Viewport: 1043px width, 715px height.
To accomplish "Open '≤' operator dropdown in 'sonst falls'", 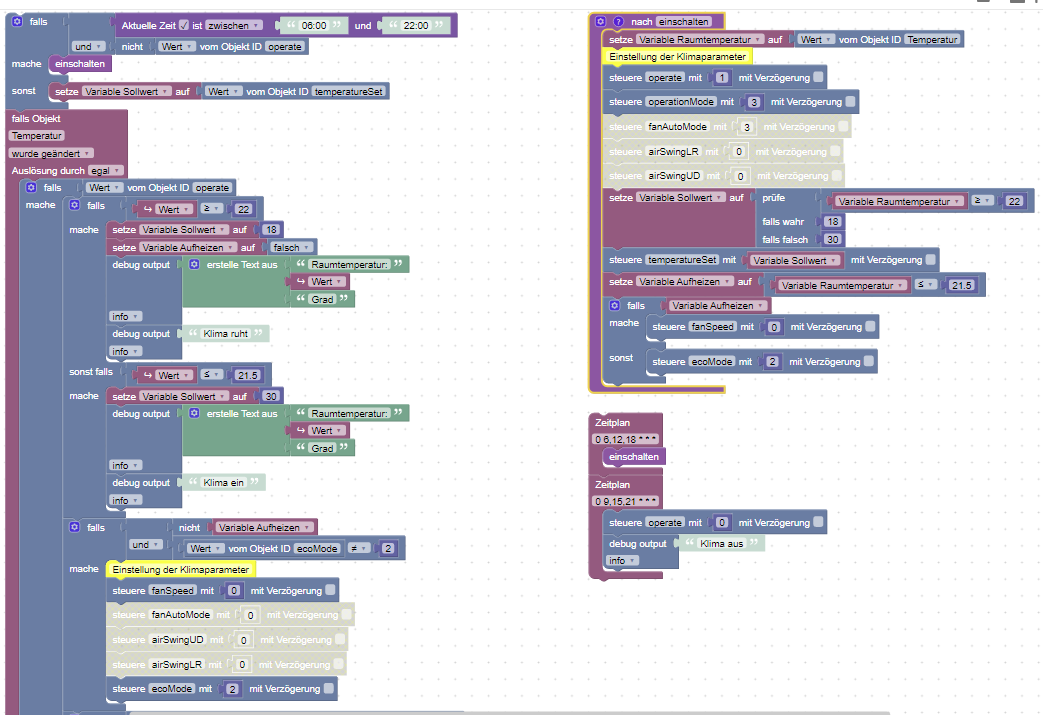I will 211,375.
